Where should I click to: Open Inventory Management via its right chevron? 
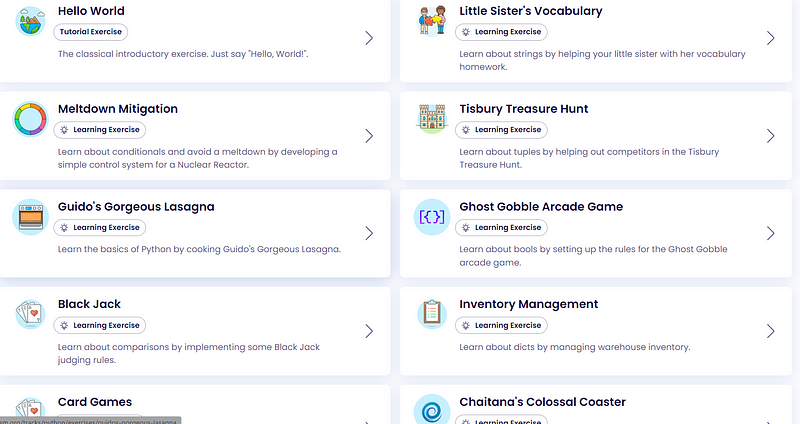coord(770,331)
